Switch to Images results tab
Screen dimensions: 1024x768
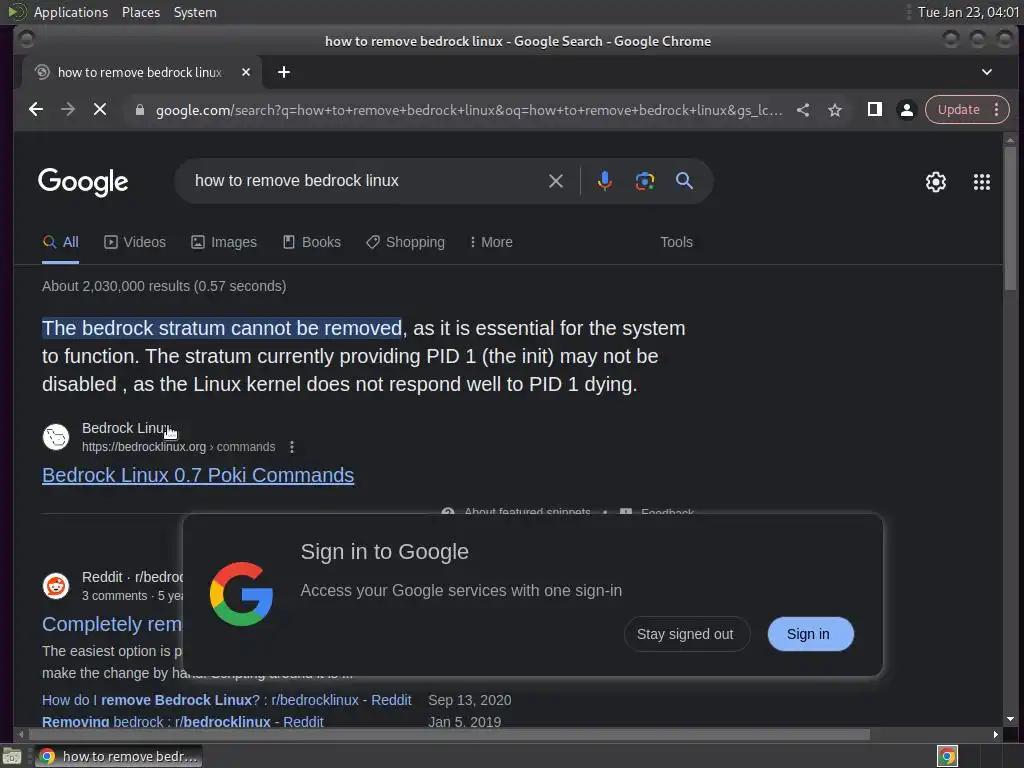(224, 242)
